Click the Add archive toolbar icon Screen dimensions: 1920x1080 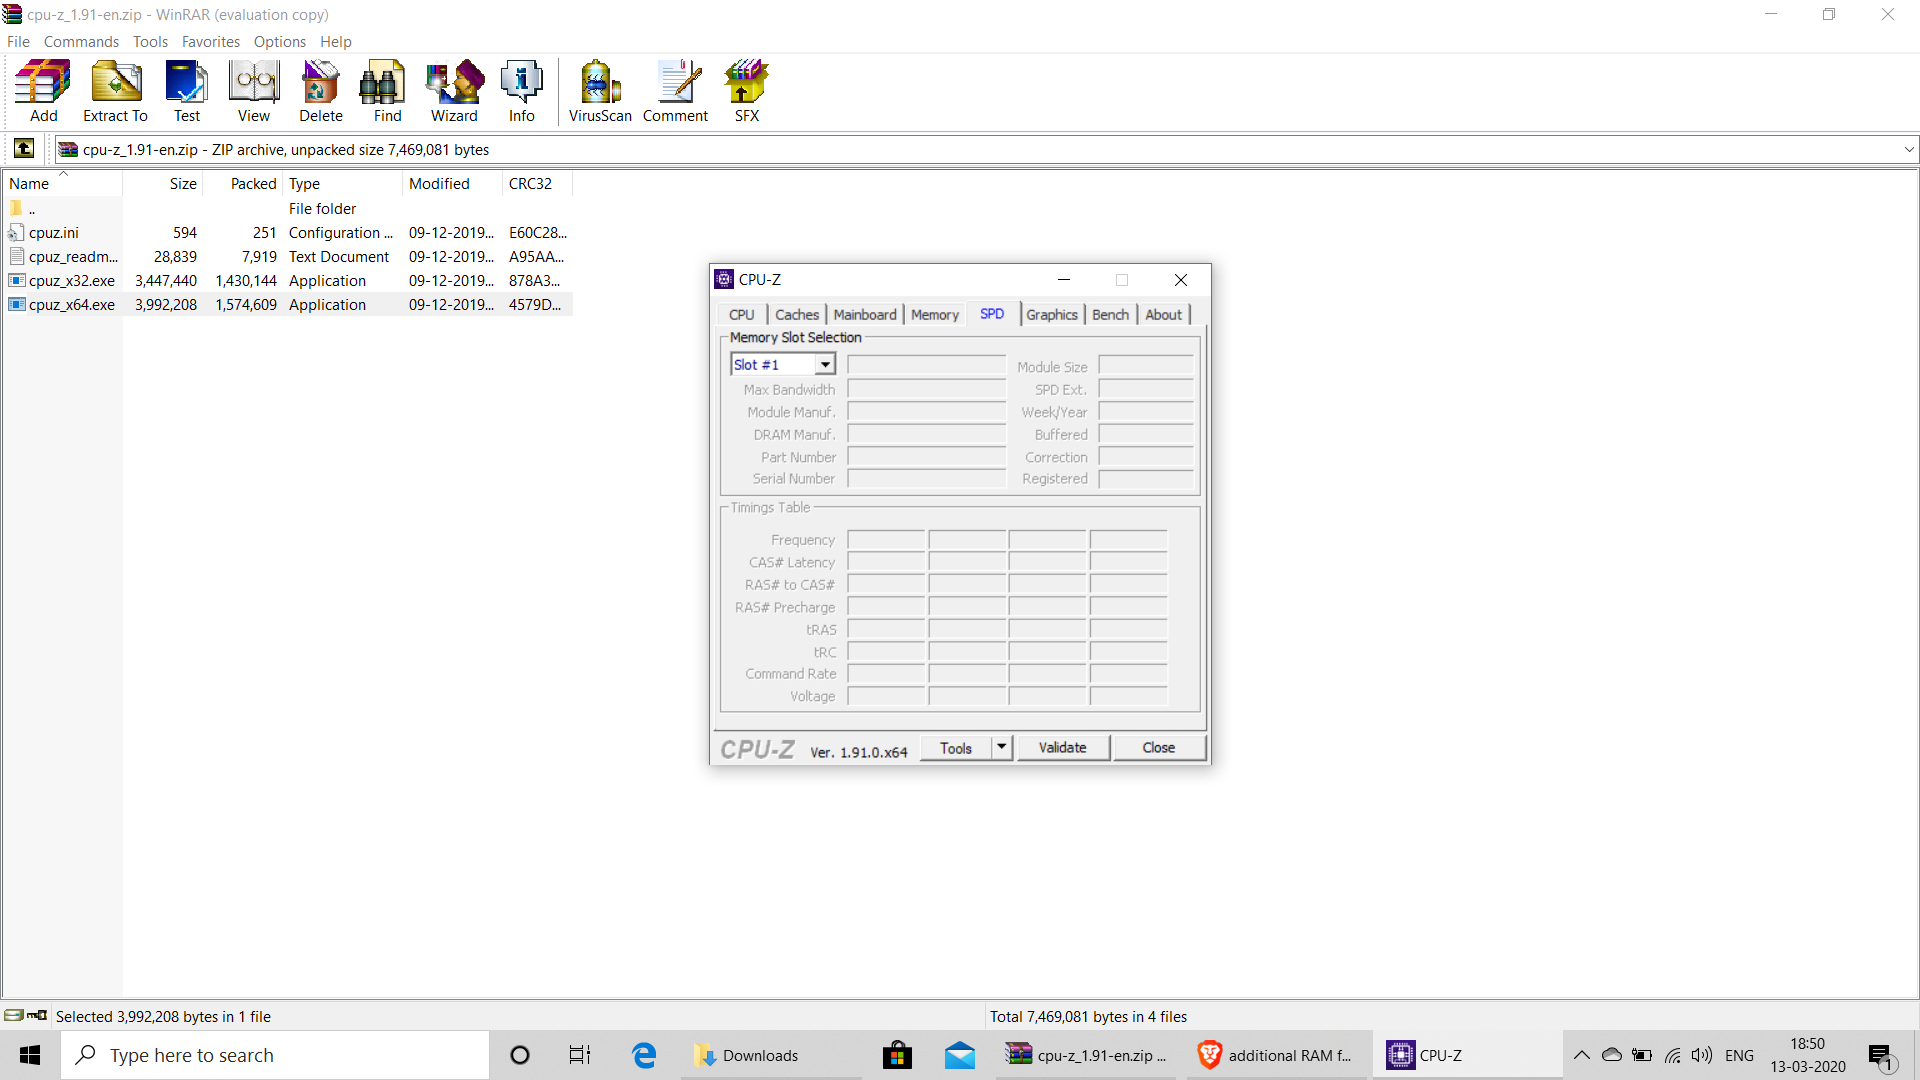(43, 91)
